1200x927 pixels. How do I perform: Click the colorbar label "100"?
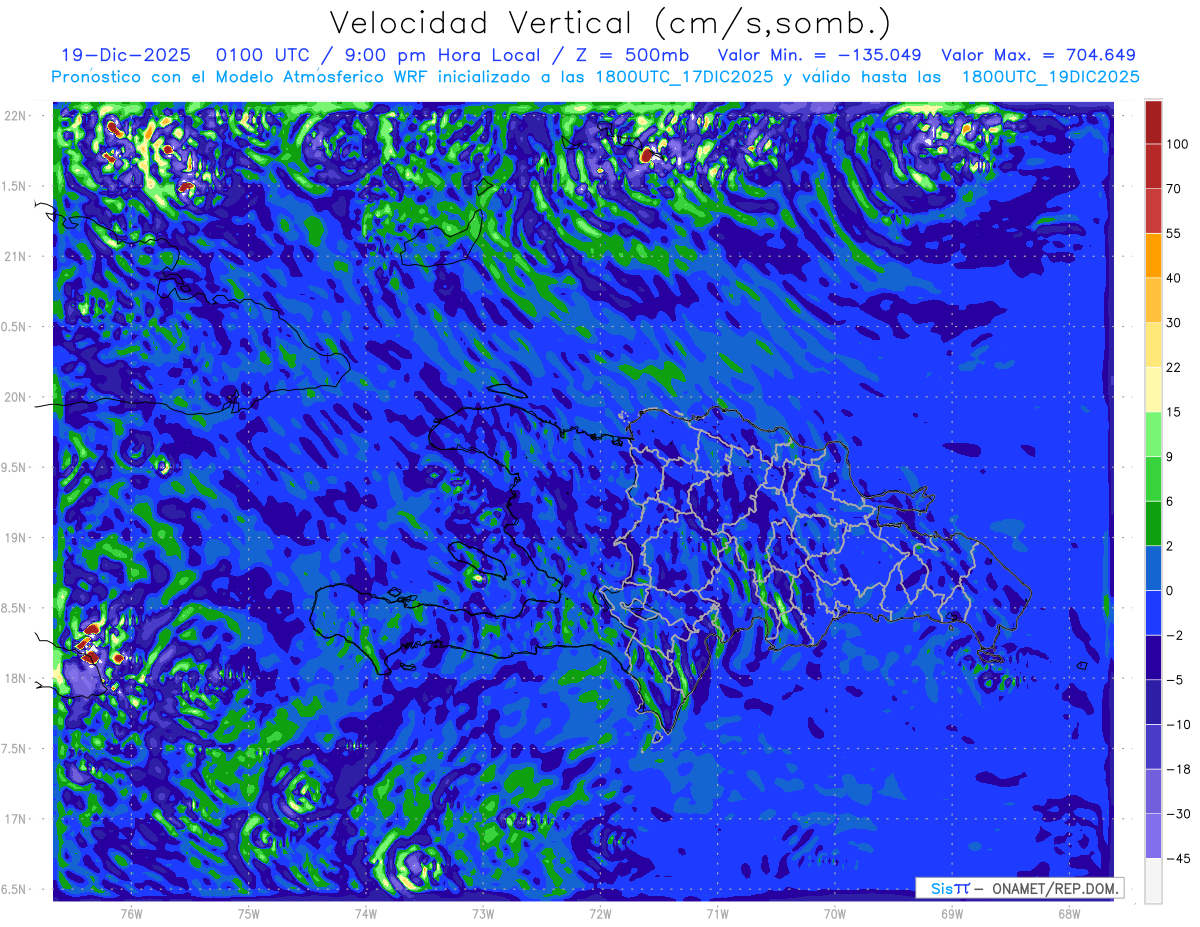[1177, 144]
